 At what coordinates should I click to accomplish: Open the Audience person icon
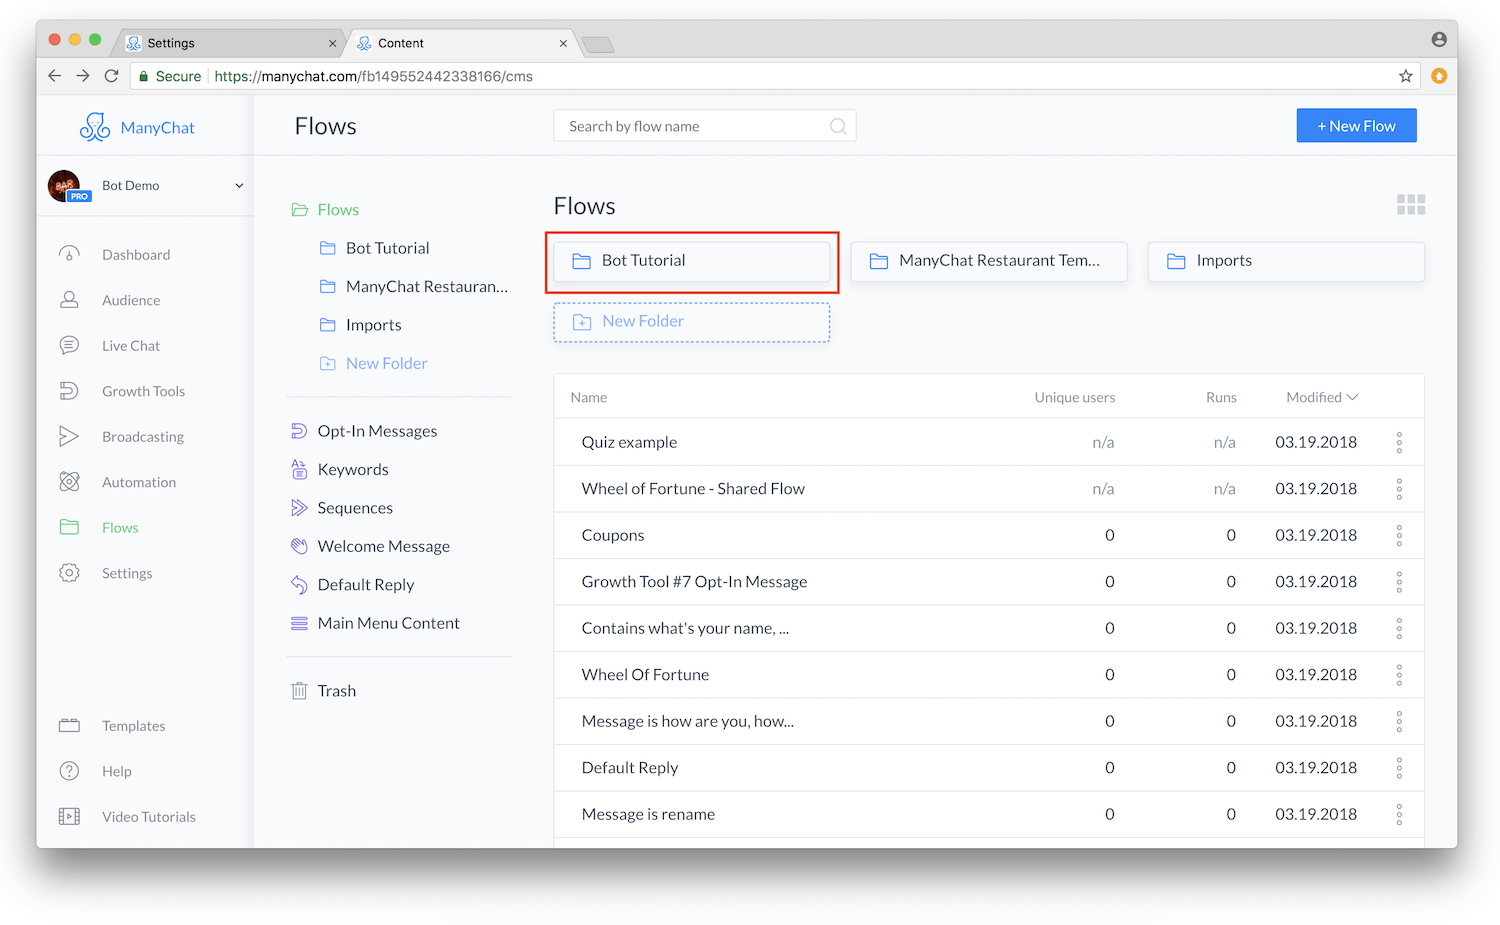tap(69, 300)
